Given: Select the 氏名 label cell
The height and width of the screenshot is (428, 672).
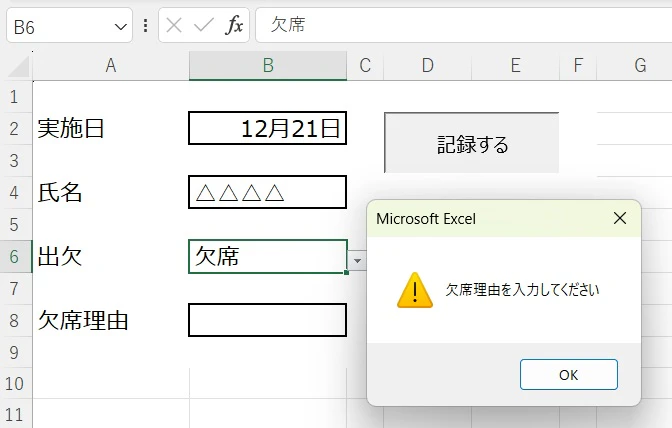Looking at the screenshot, I should (111, 192).
